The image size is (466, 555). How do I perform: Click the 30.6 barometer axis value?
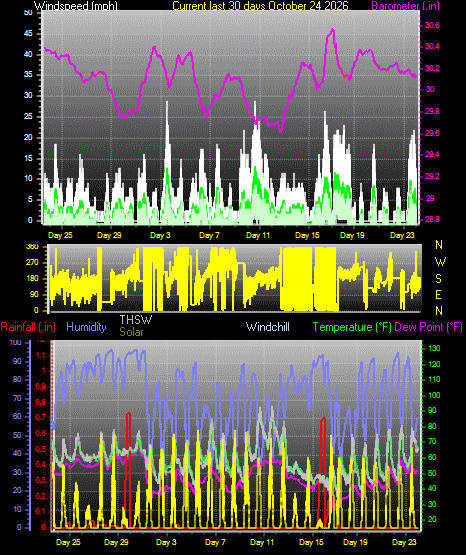pos(432,25)
